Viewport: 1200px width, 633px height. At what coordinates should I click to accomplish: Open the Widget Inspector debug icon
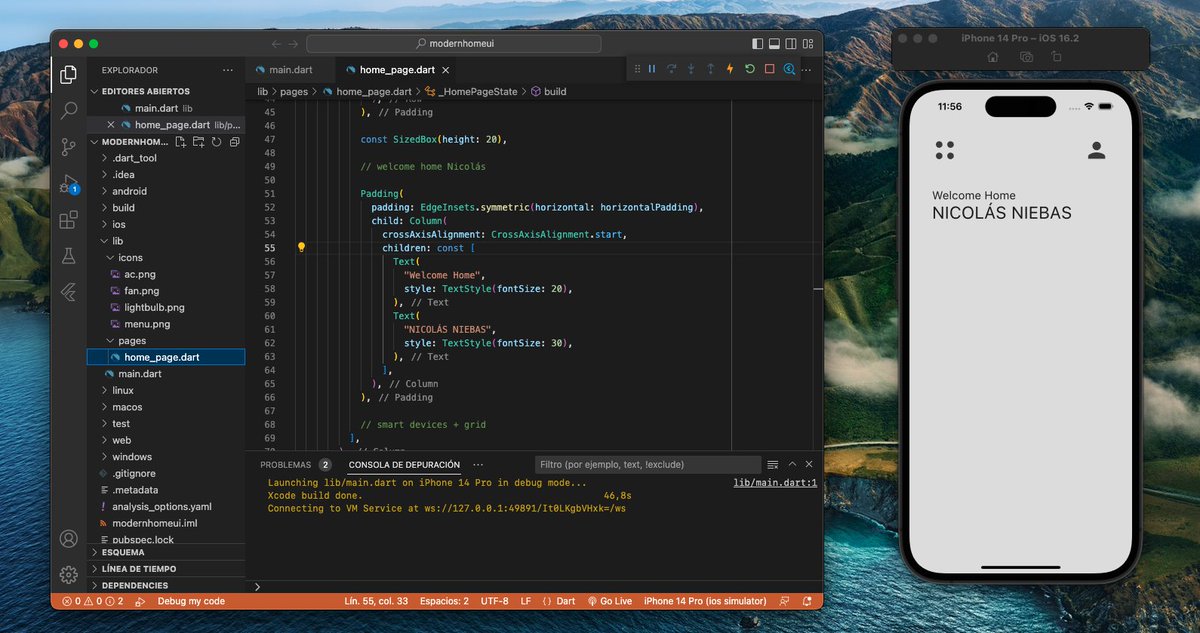[x=789, y=69]
